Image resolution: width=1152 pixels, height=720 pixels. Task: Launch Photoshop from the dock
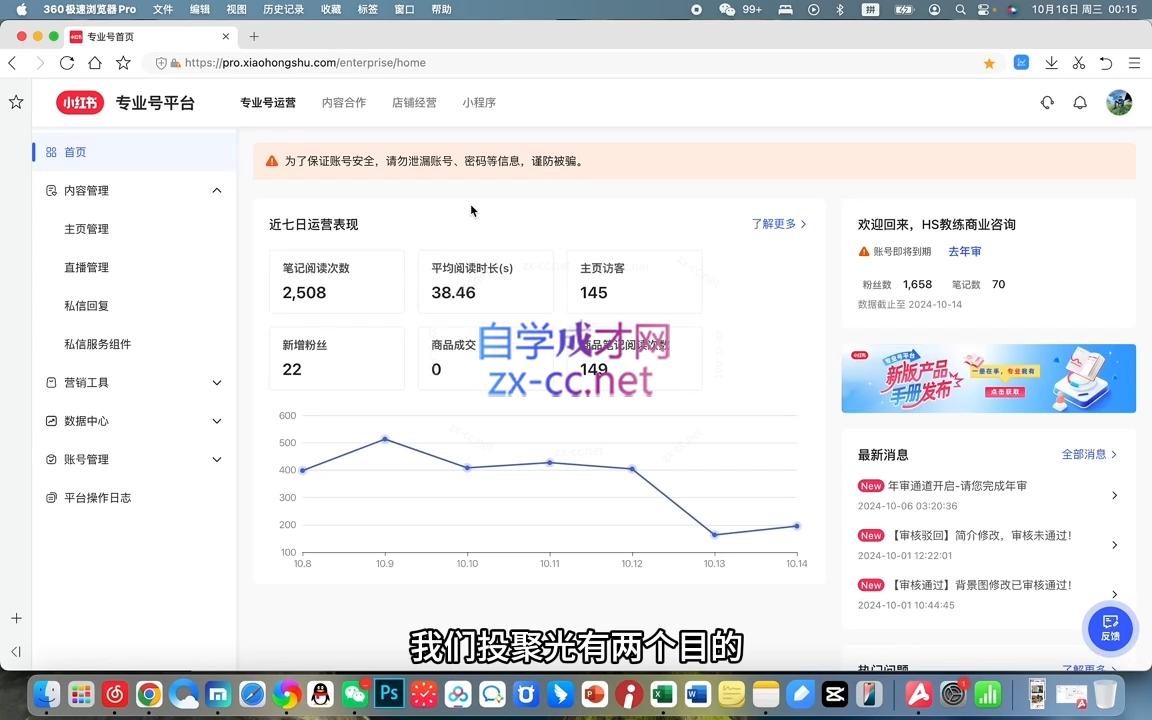coord(389,693)
